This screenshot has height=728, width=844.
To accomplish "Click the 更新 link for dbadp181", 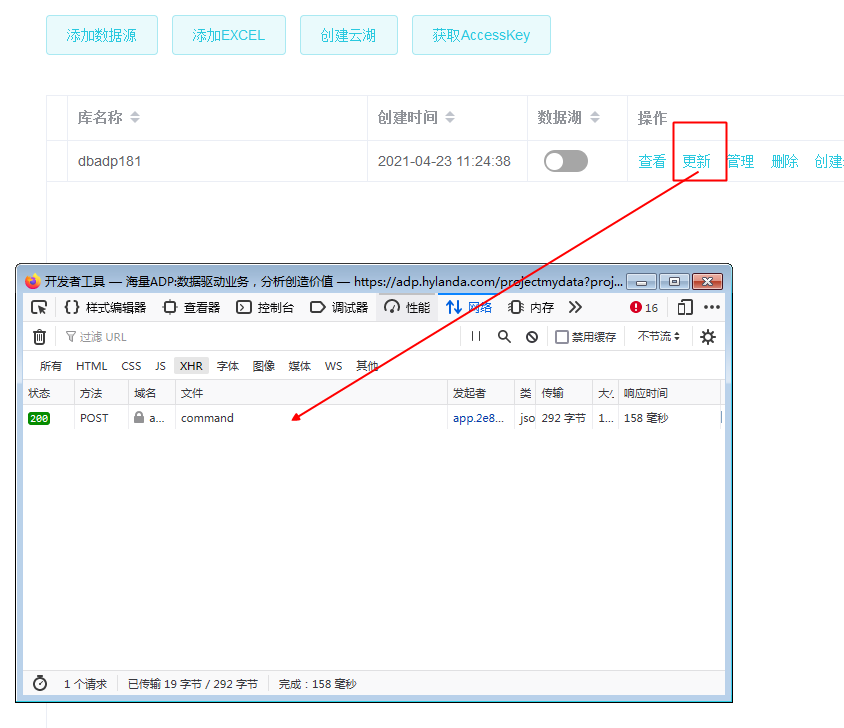I will (696, 161).
